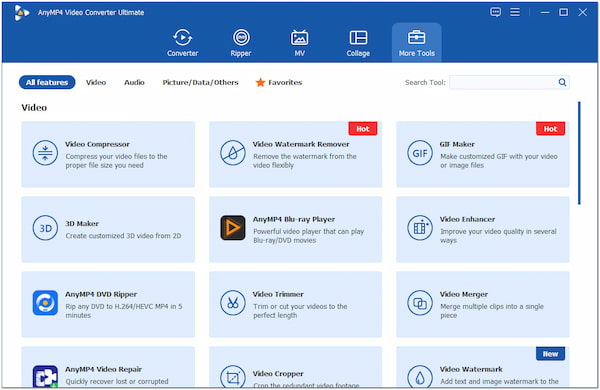Click 'Rip any DVD to H.264/HEVC' text
This screenshot has width=600, height=390.
coord(124,311)
